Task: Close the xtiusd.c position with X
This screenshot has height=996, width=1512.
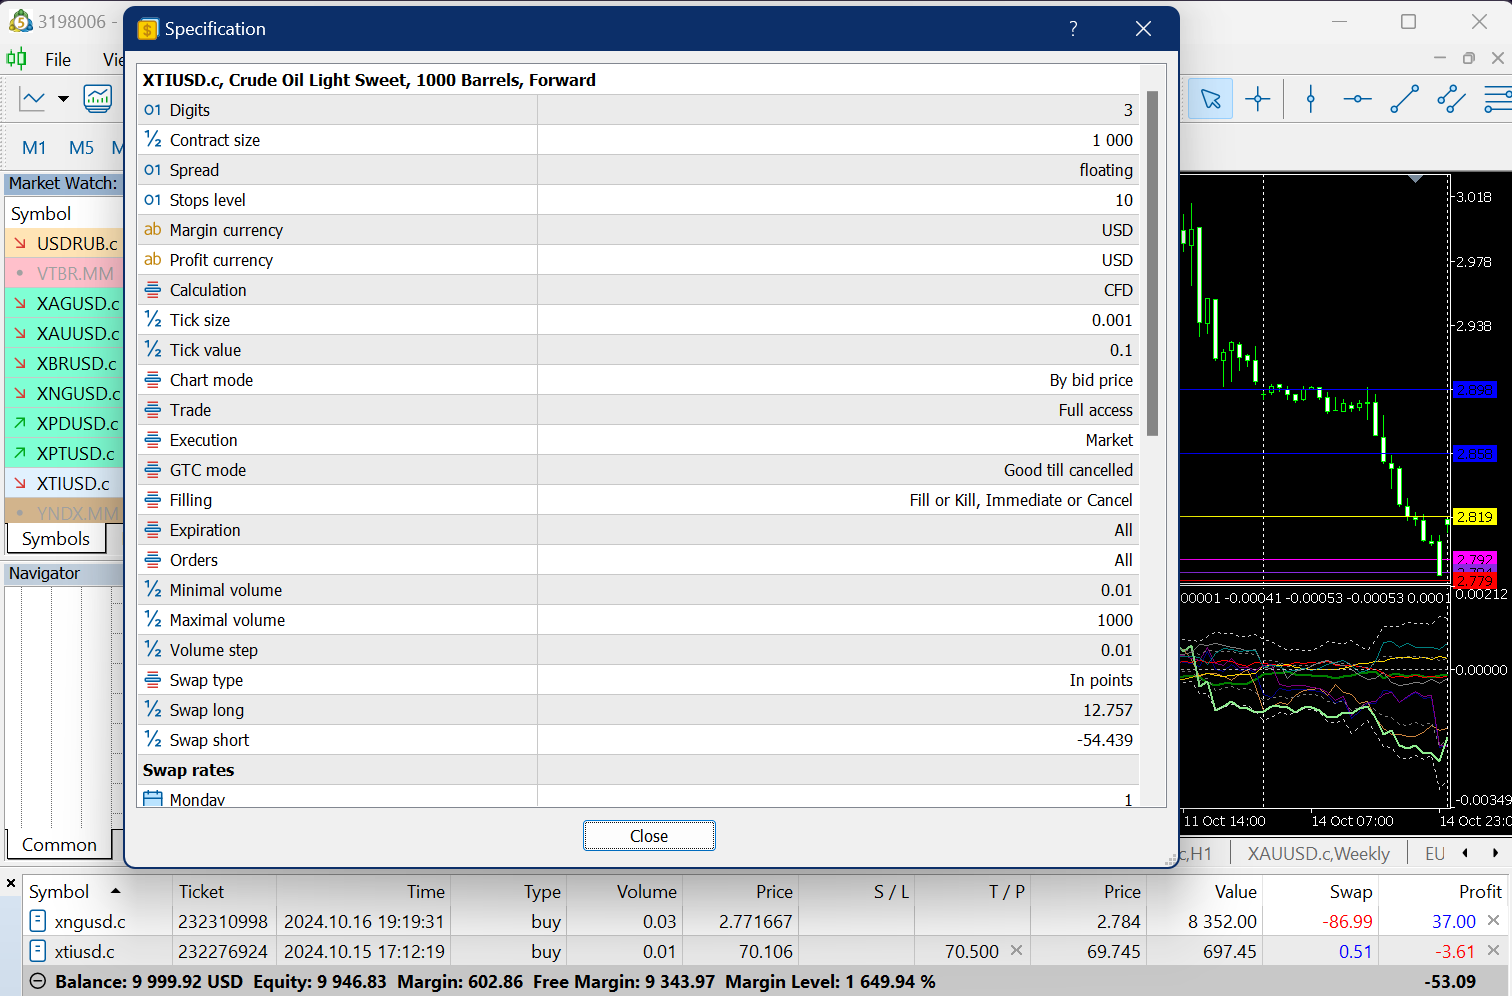Action: 1493,950
